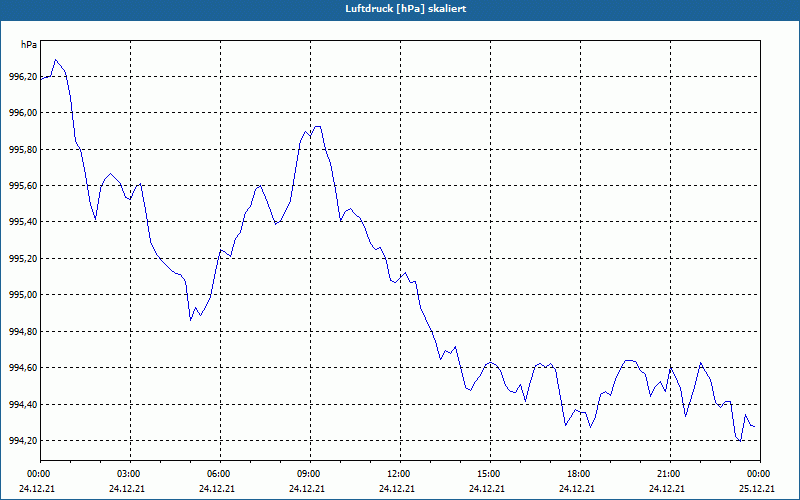
Task: Click the 995,20 y-axis value
Action: (23, 259)
